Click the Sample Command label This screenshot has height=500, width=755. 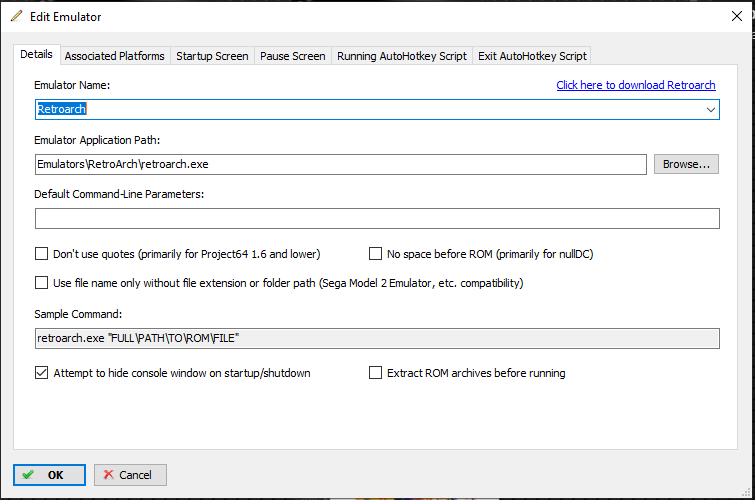pyautogui.click(x=78, y=314)
